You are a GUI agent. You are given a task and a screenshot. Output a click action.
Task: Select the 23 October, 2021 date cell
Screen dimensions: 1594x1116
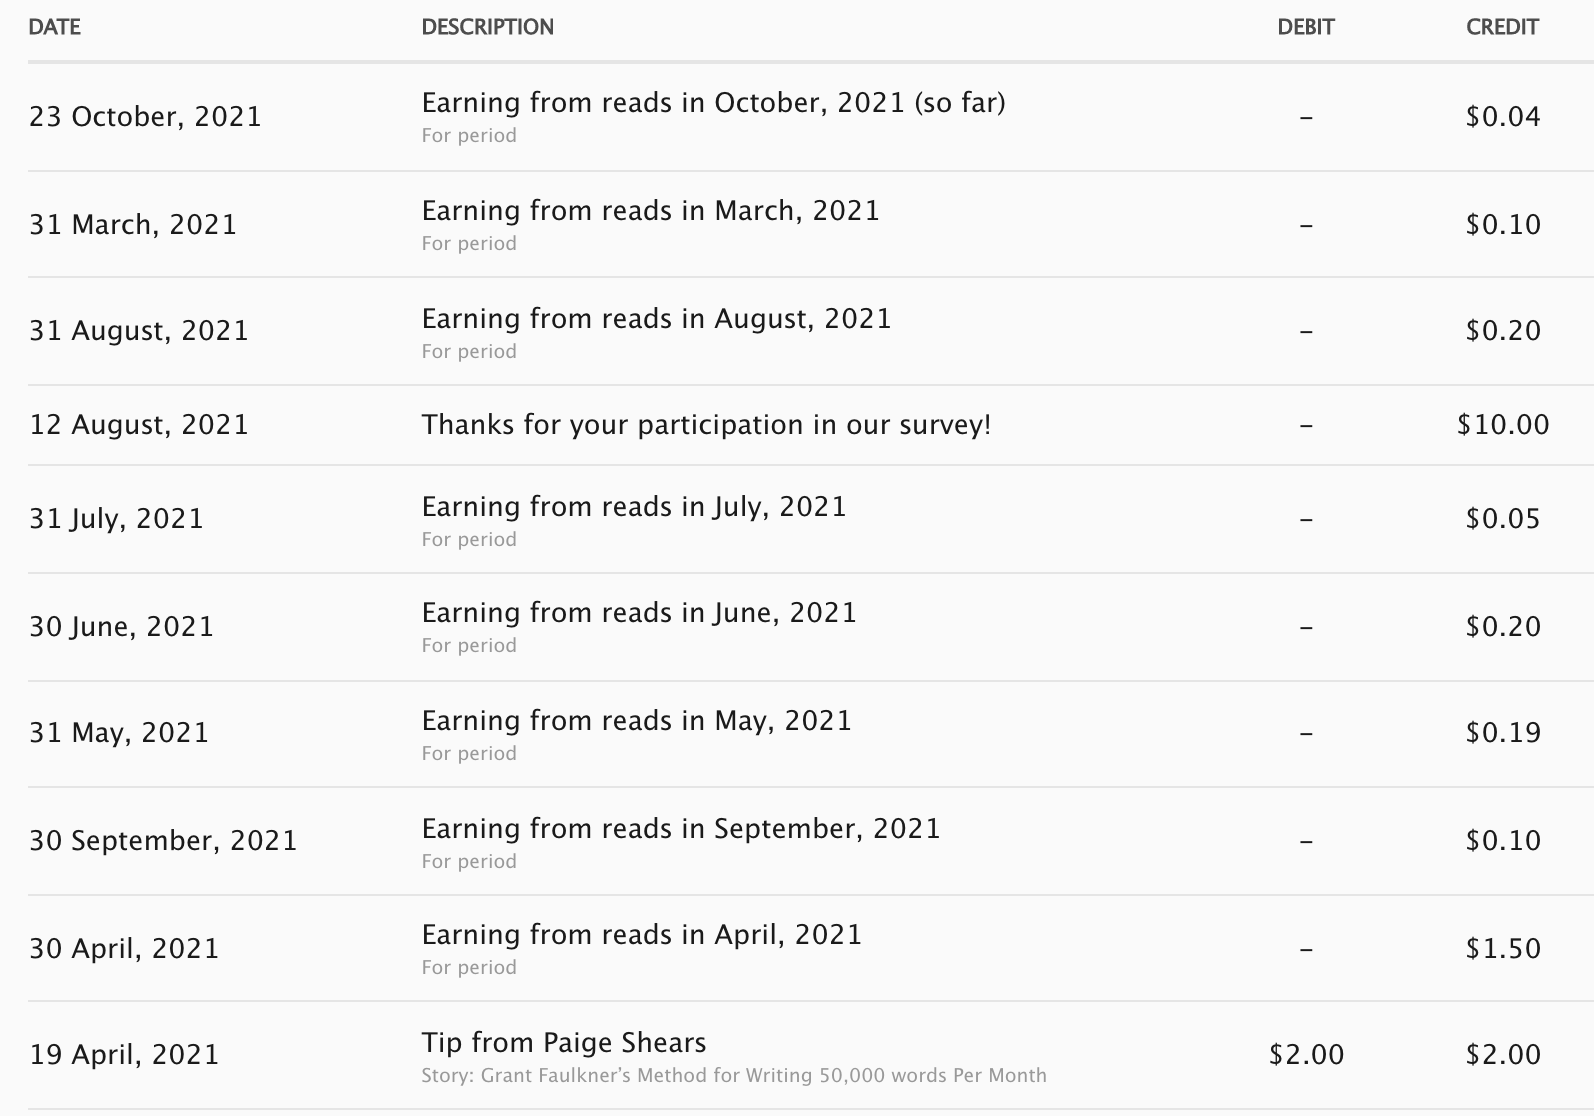tap(145, 117)
